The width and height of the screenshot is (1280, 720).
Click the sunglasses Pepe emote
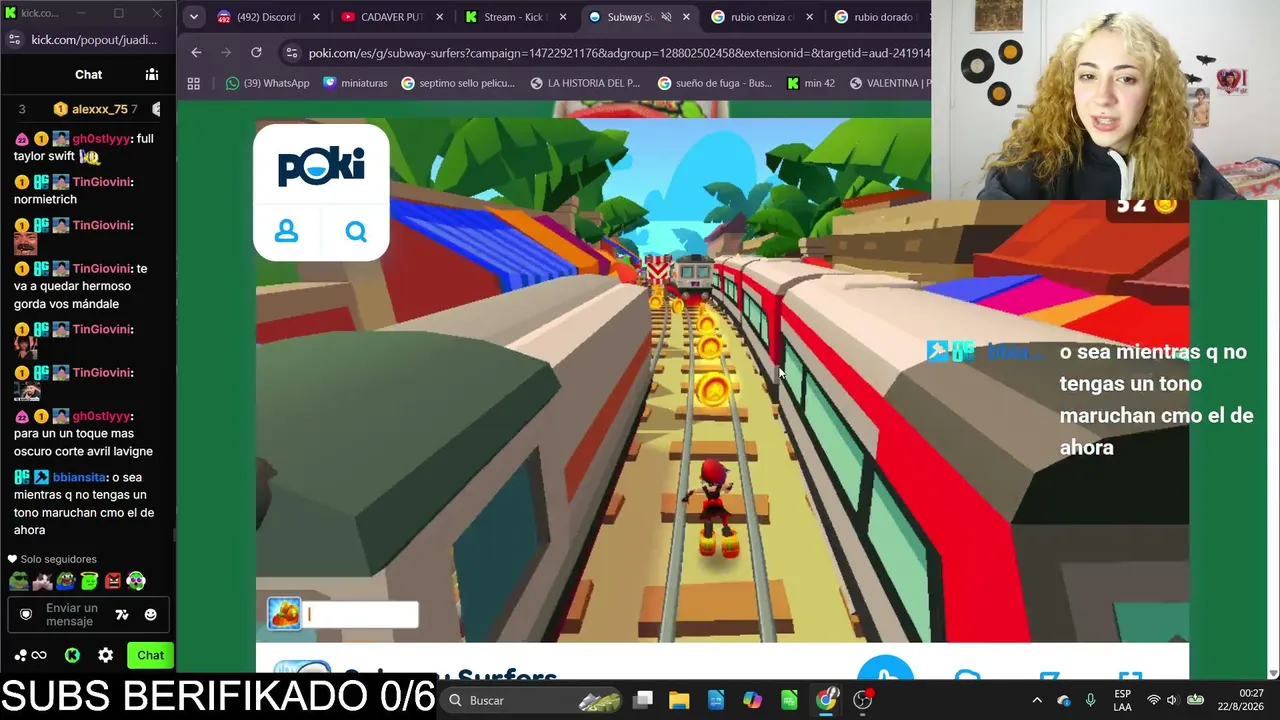pos(18,581)
